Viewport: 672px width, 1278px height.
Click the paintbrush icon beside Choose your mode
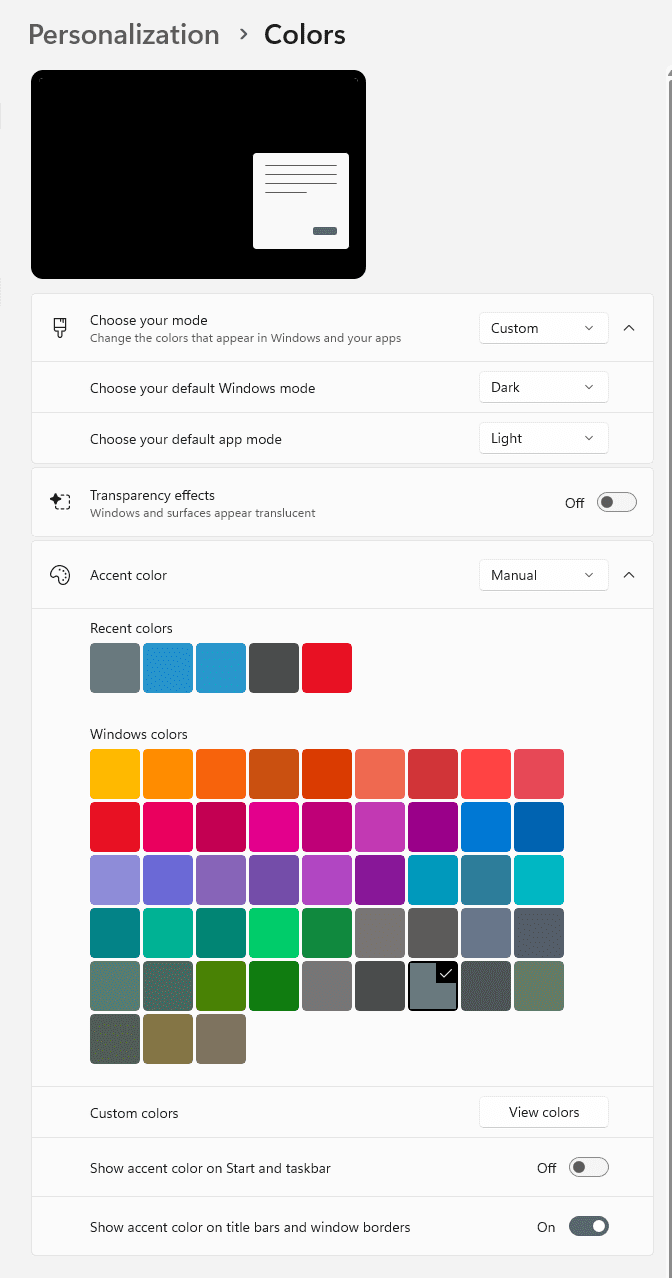coord(60,328)
